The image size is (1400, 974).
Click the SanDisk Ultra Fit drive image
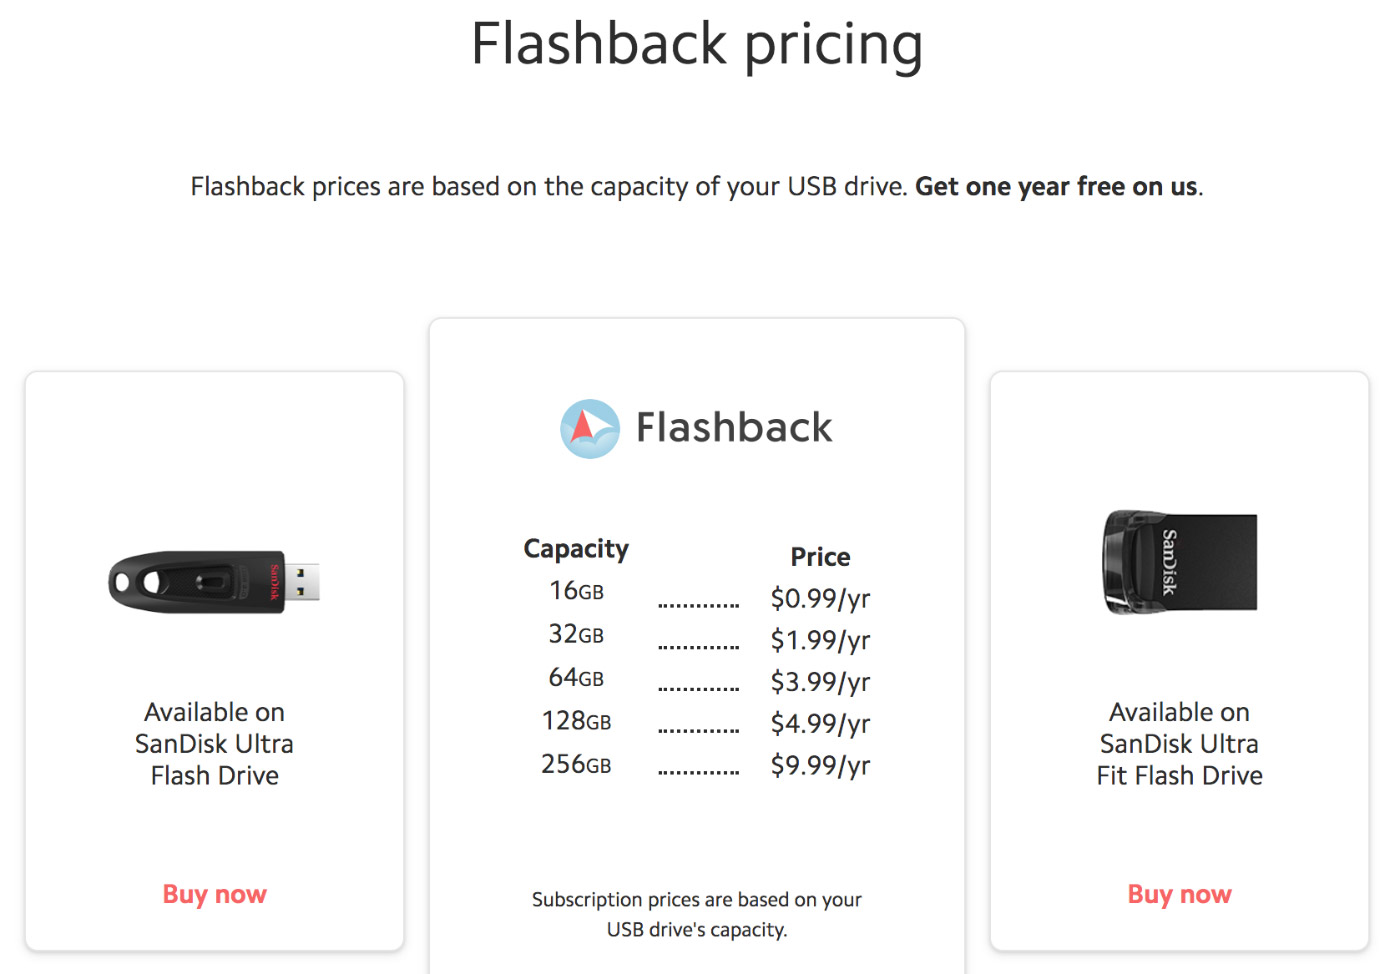coord(1179,561)
